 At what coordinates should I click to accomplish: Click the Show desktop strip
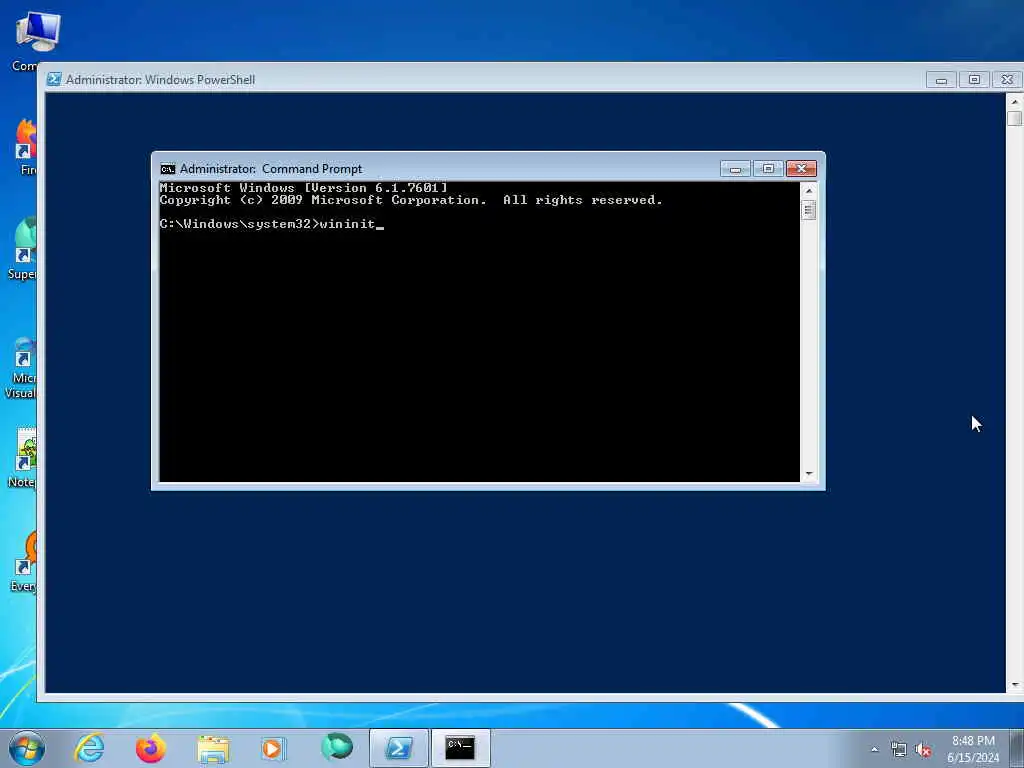click(1016, 748)
